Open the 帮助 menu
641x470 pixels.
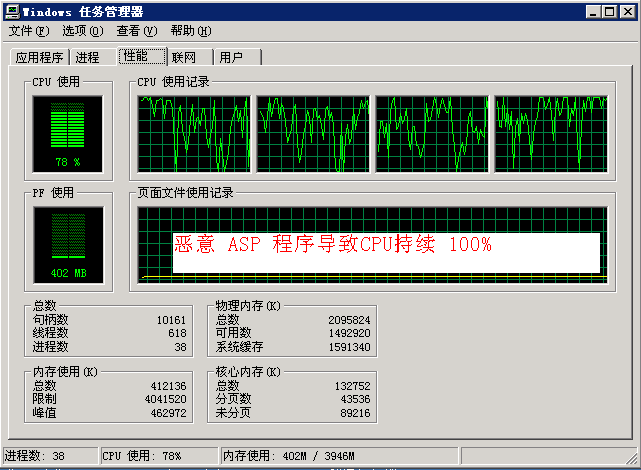point(190,31)
